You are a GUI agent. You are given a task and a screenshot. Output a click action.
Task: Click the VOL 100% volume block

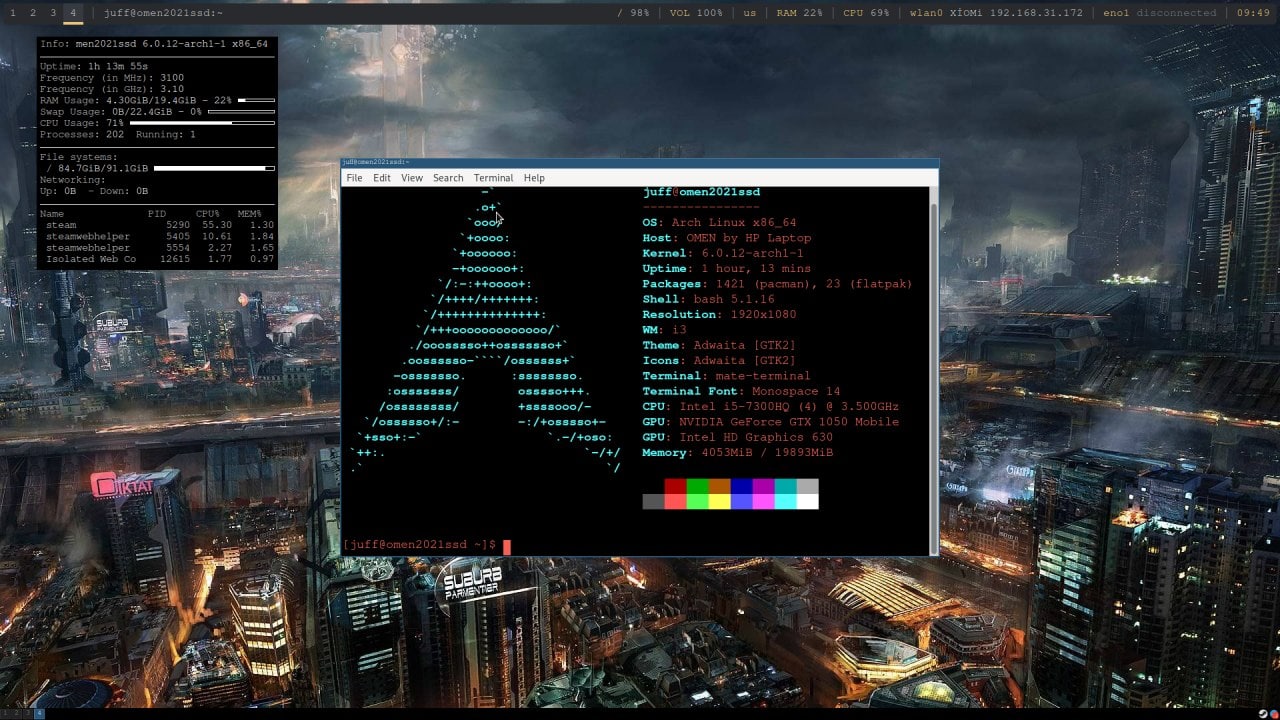coord(696,13)
